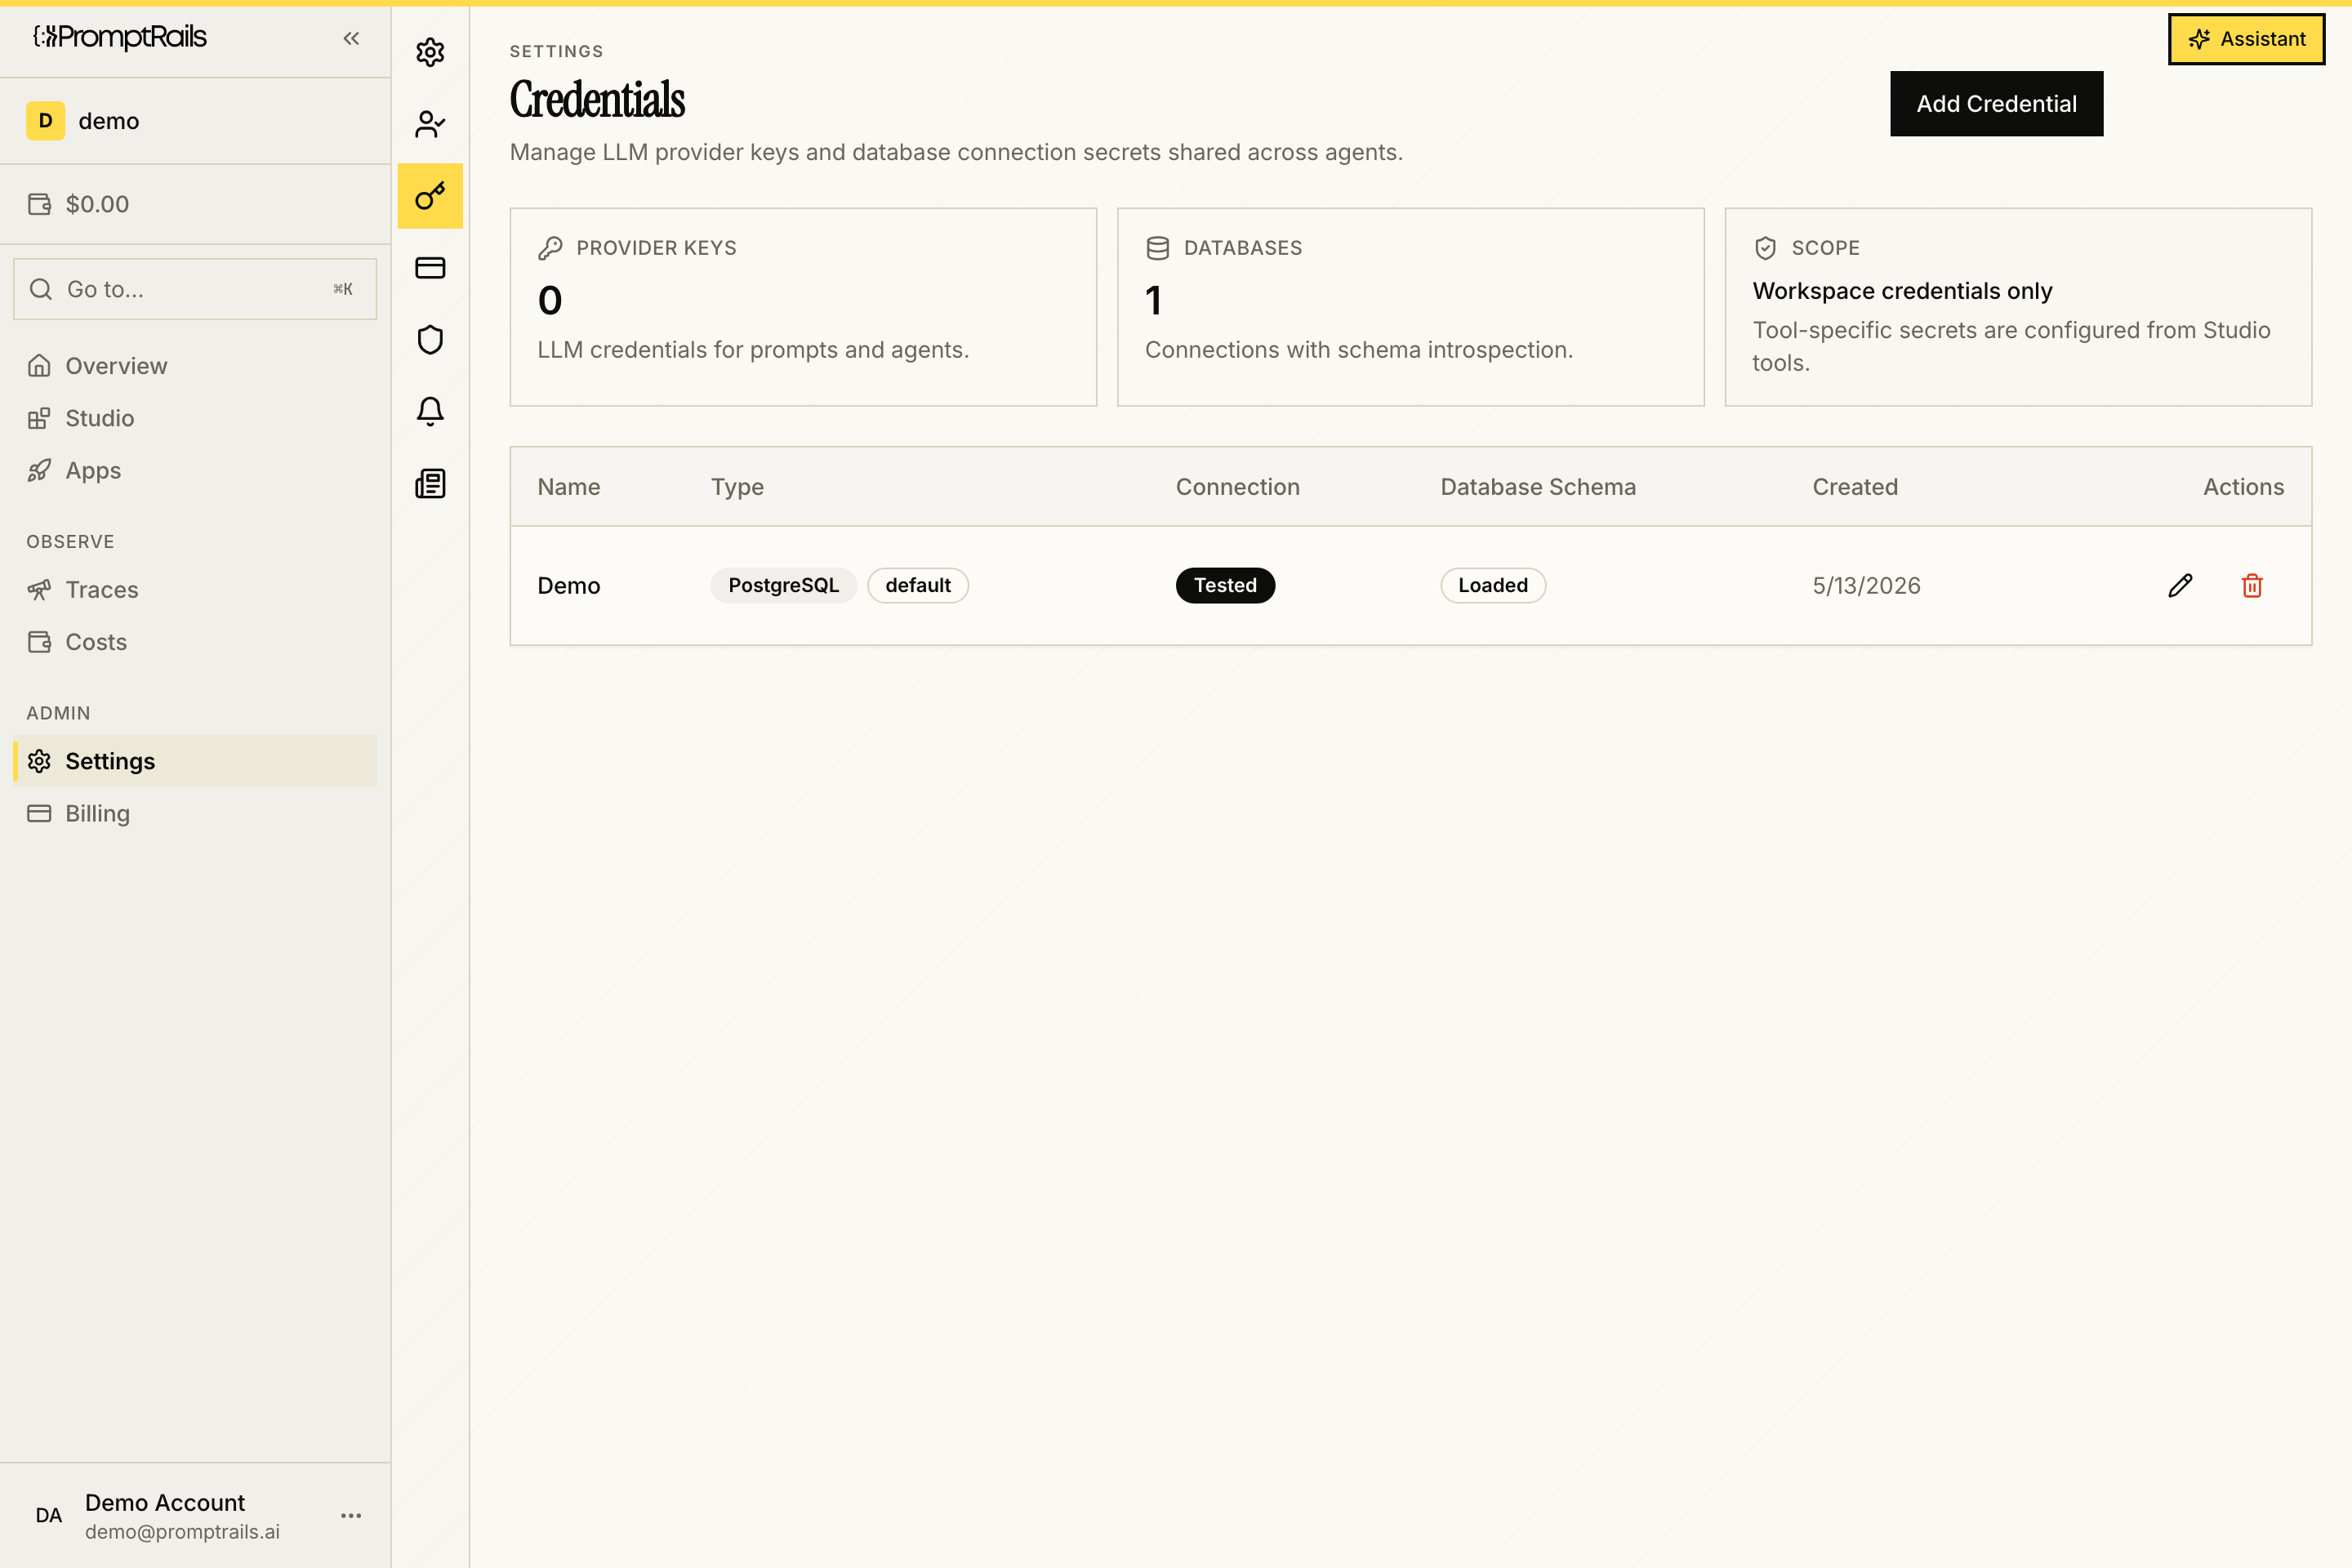Screen dimensions: 2352x1568
Task: Open the security shield icon in rail
Action: tap(430, 340)
